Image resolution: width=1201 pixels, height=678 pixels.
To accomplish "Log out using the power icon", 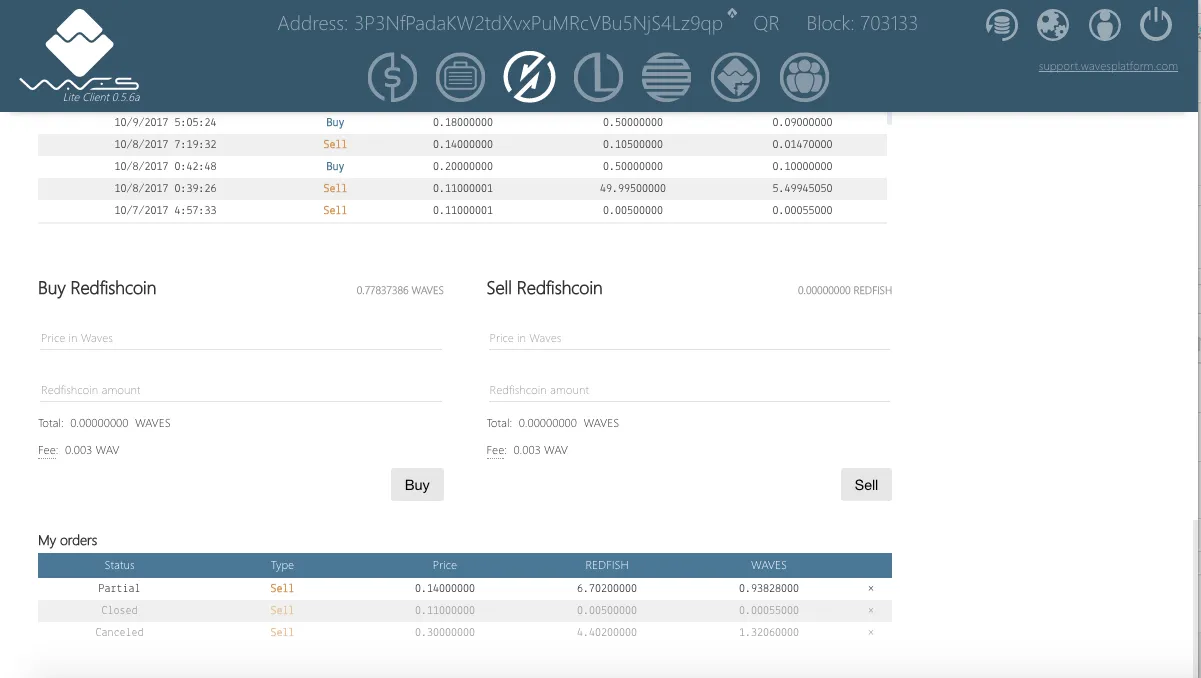I will [1156, 25].
